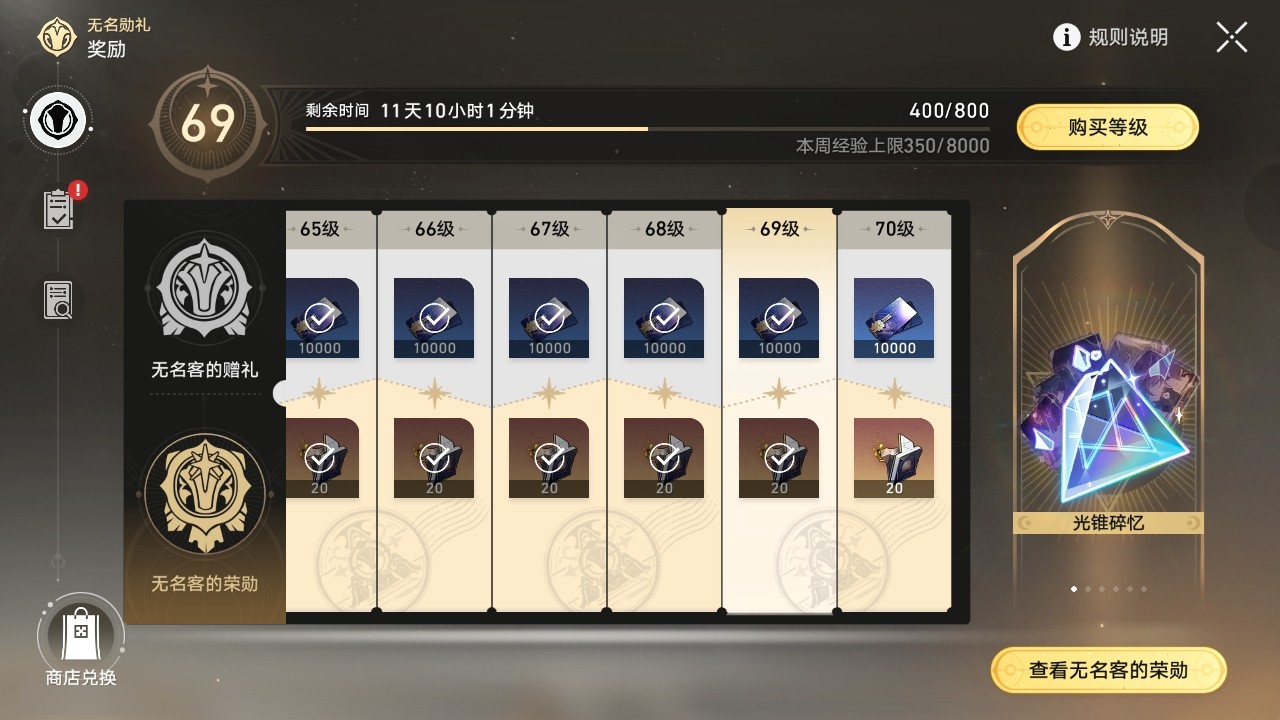Click the 70级 level column header
The width and height of the screenshot is (1280, 720).
click(894, 229)
